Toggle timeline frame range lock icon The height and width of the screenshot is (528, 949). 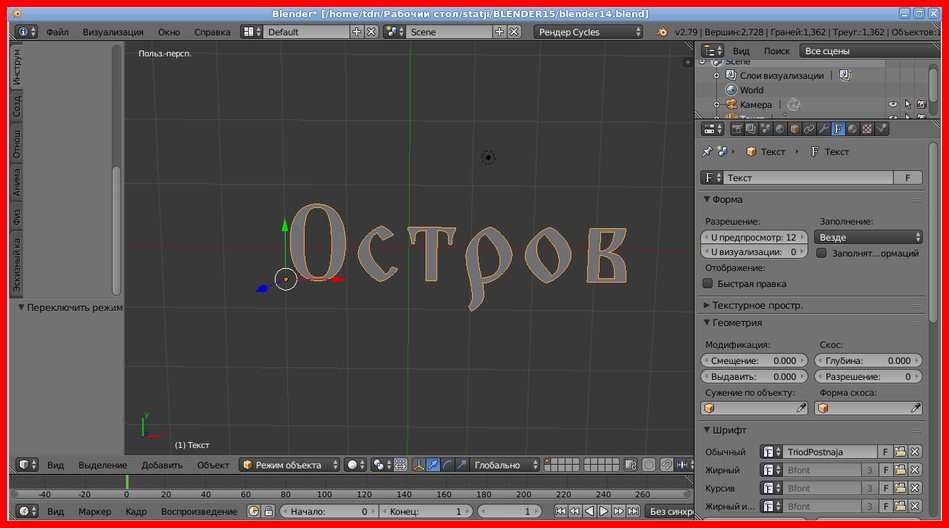click(269, 512)
